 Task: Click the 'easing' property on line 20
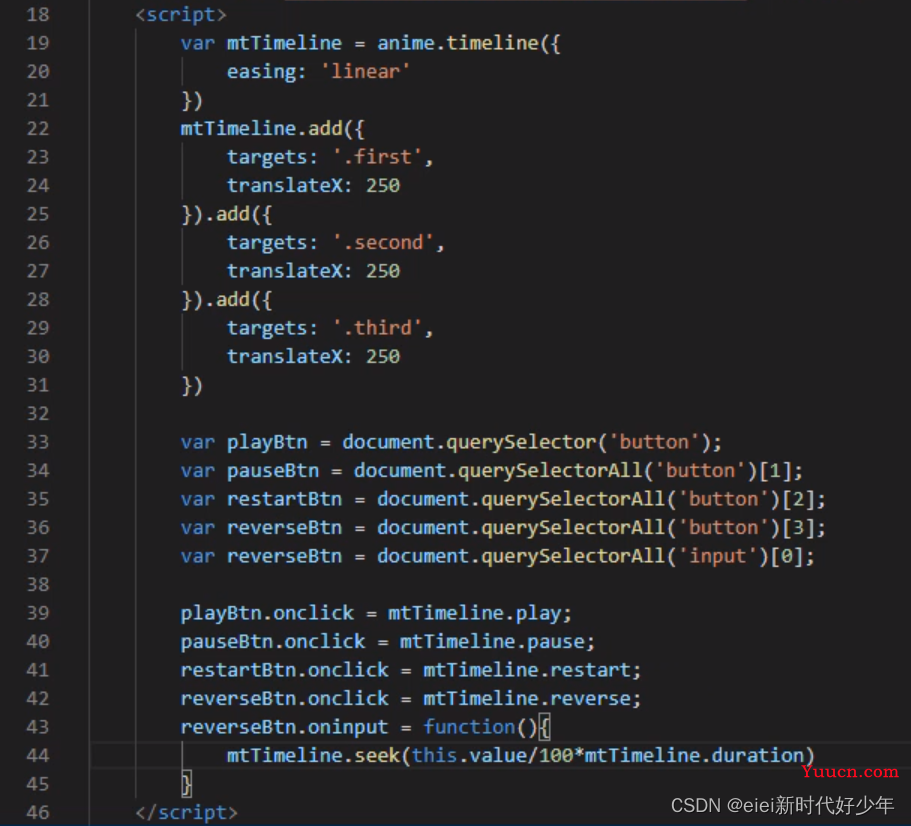pos(261,71)
